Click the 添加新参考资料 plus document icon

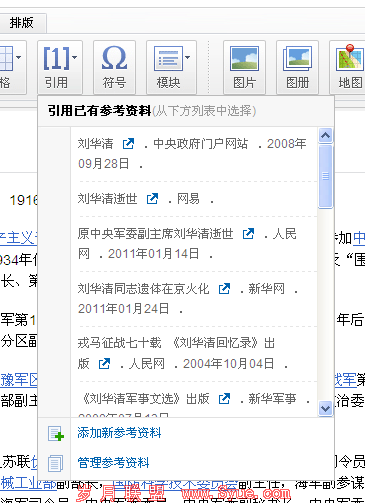click(x=56, y=433)
